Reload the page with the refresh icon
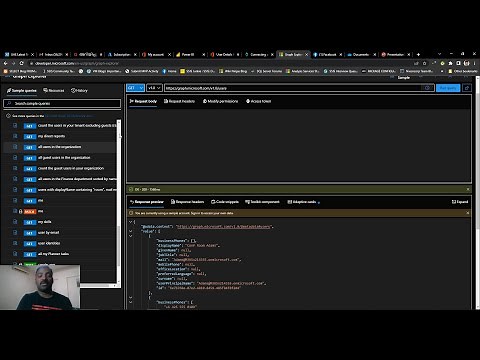The width and height of the screenshot is (480, 360). pyautogui.click(x=22, y=63)
